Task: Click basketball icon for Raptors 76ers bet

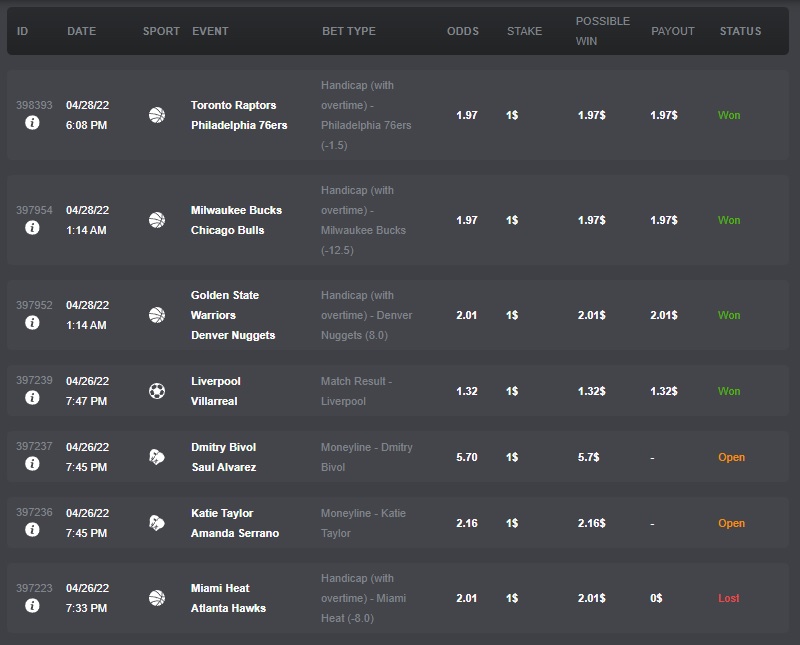Action: click(x=156, y=115)
